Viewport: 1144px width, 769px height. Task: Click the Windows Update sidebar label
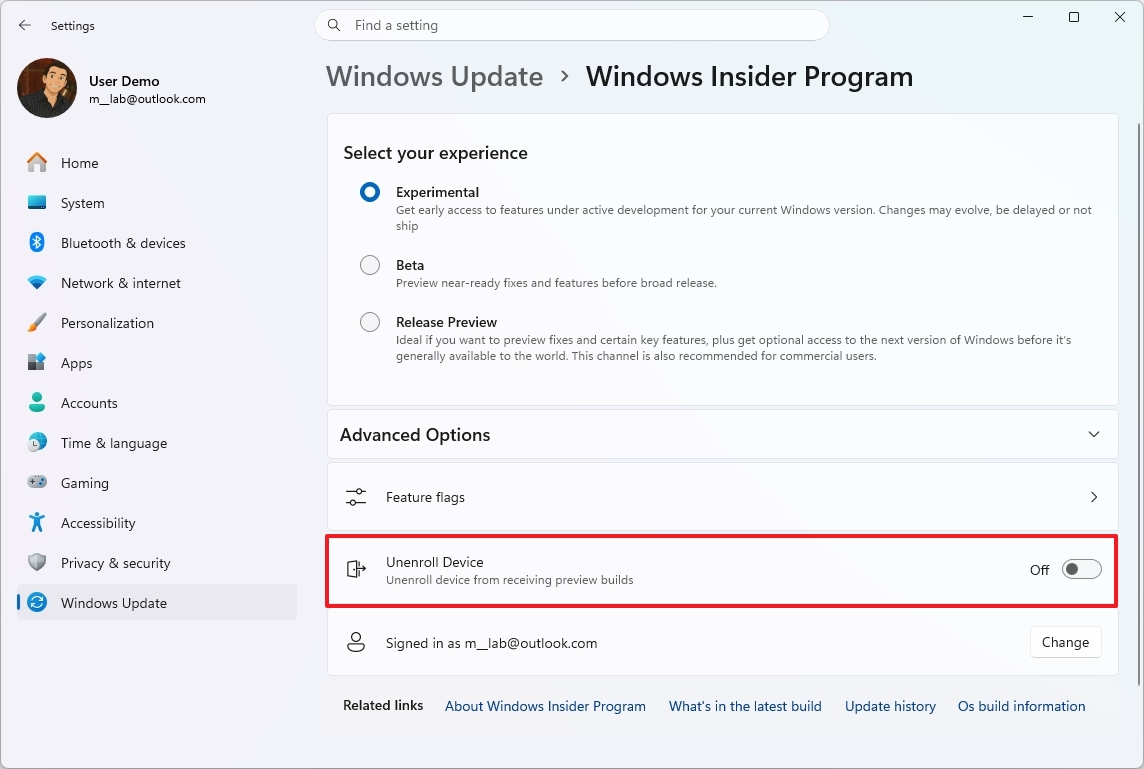(x=114, y=603)
